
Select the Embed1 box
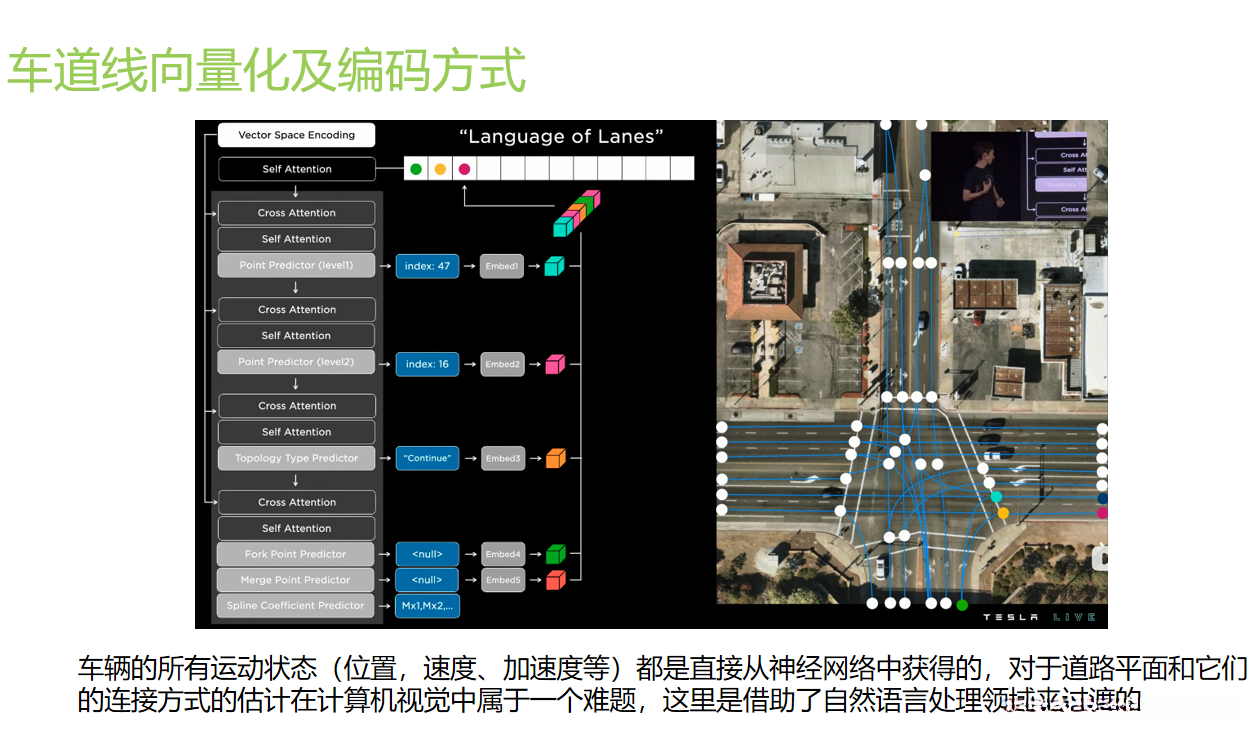tap(502, 267)
